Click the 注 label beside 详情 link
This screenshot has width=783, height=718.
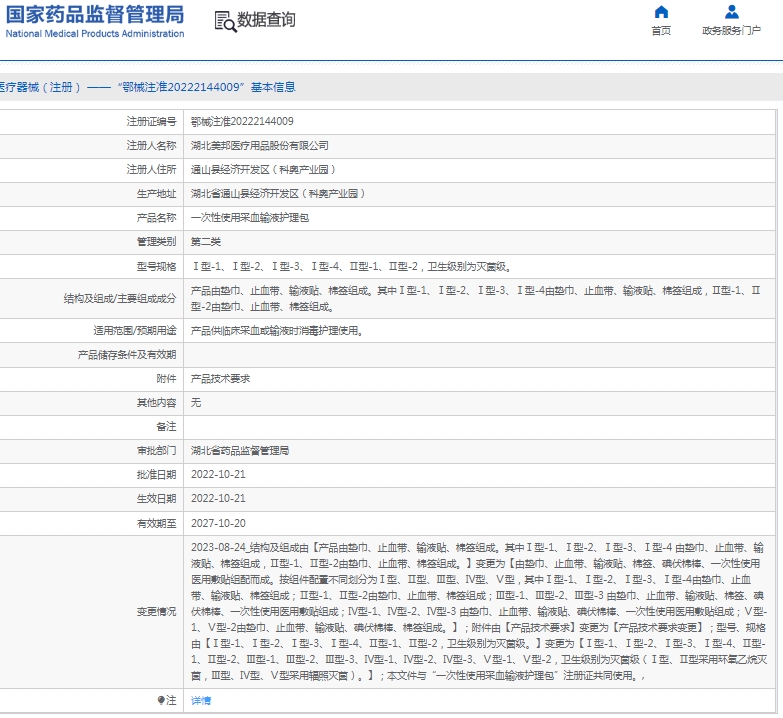167,701
